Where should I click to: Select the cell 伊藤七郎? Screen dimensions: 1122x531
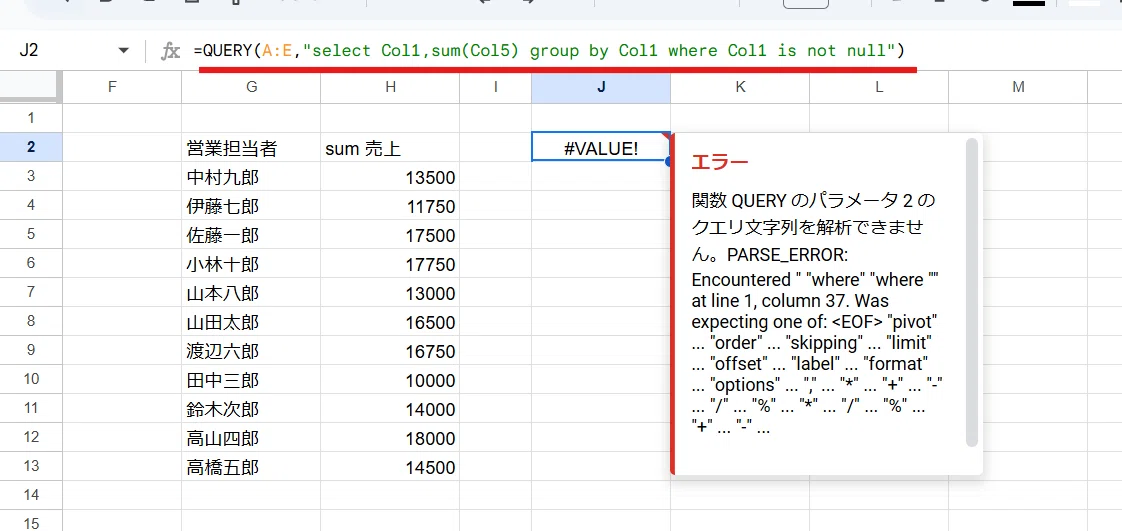250,206
